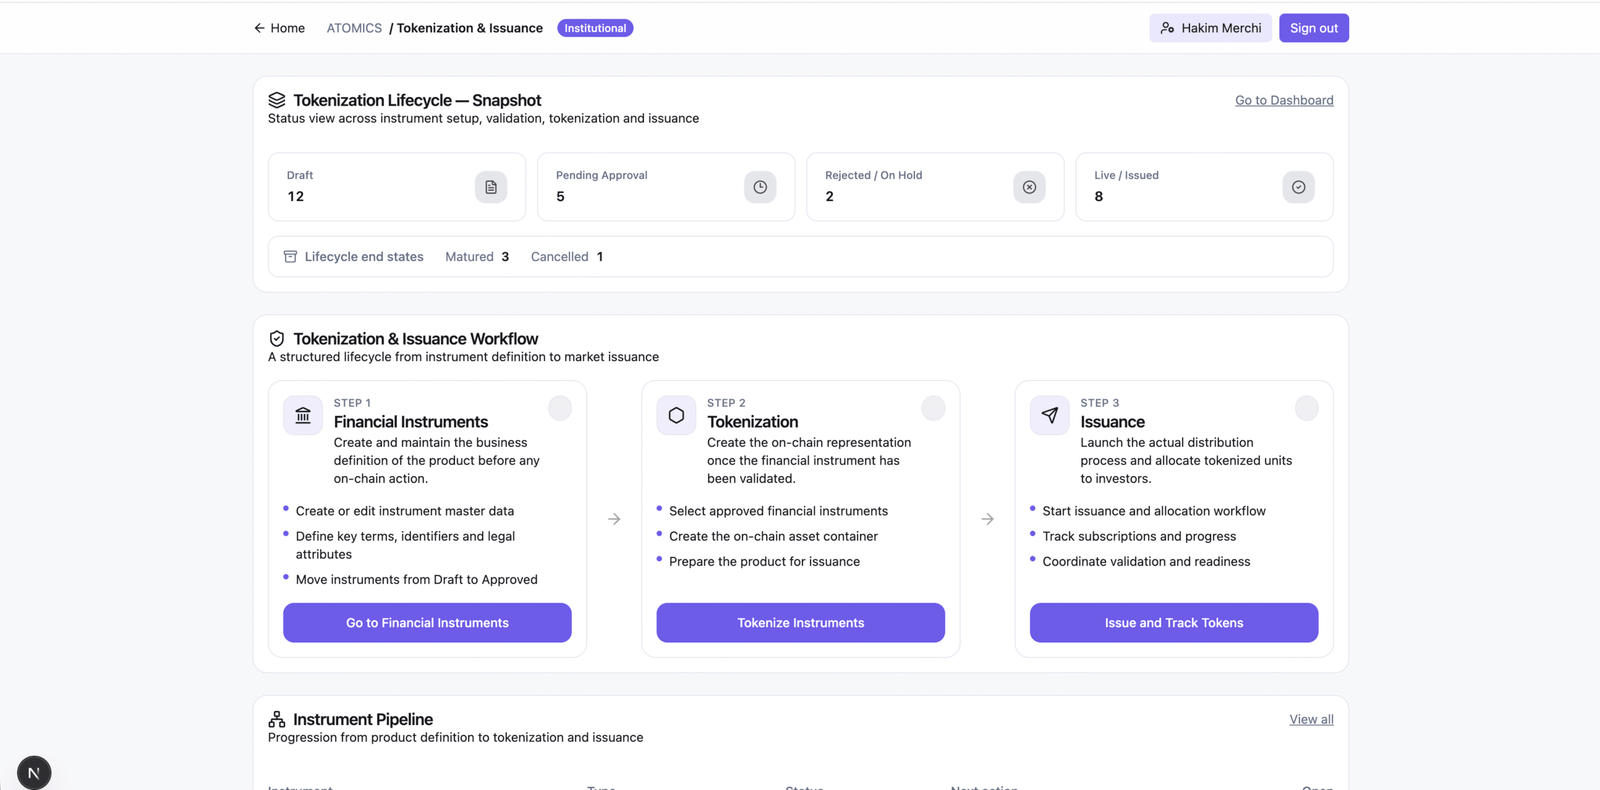Open View all in Instrument Pipeline
1600x790 pixels.
pos(1311,719)
